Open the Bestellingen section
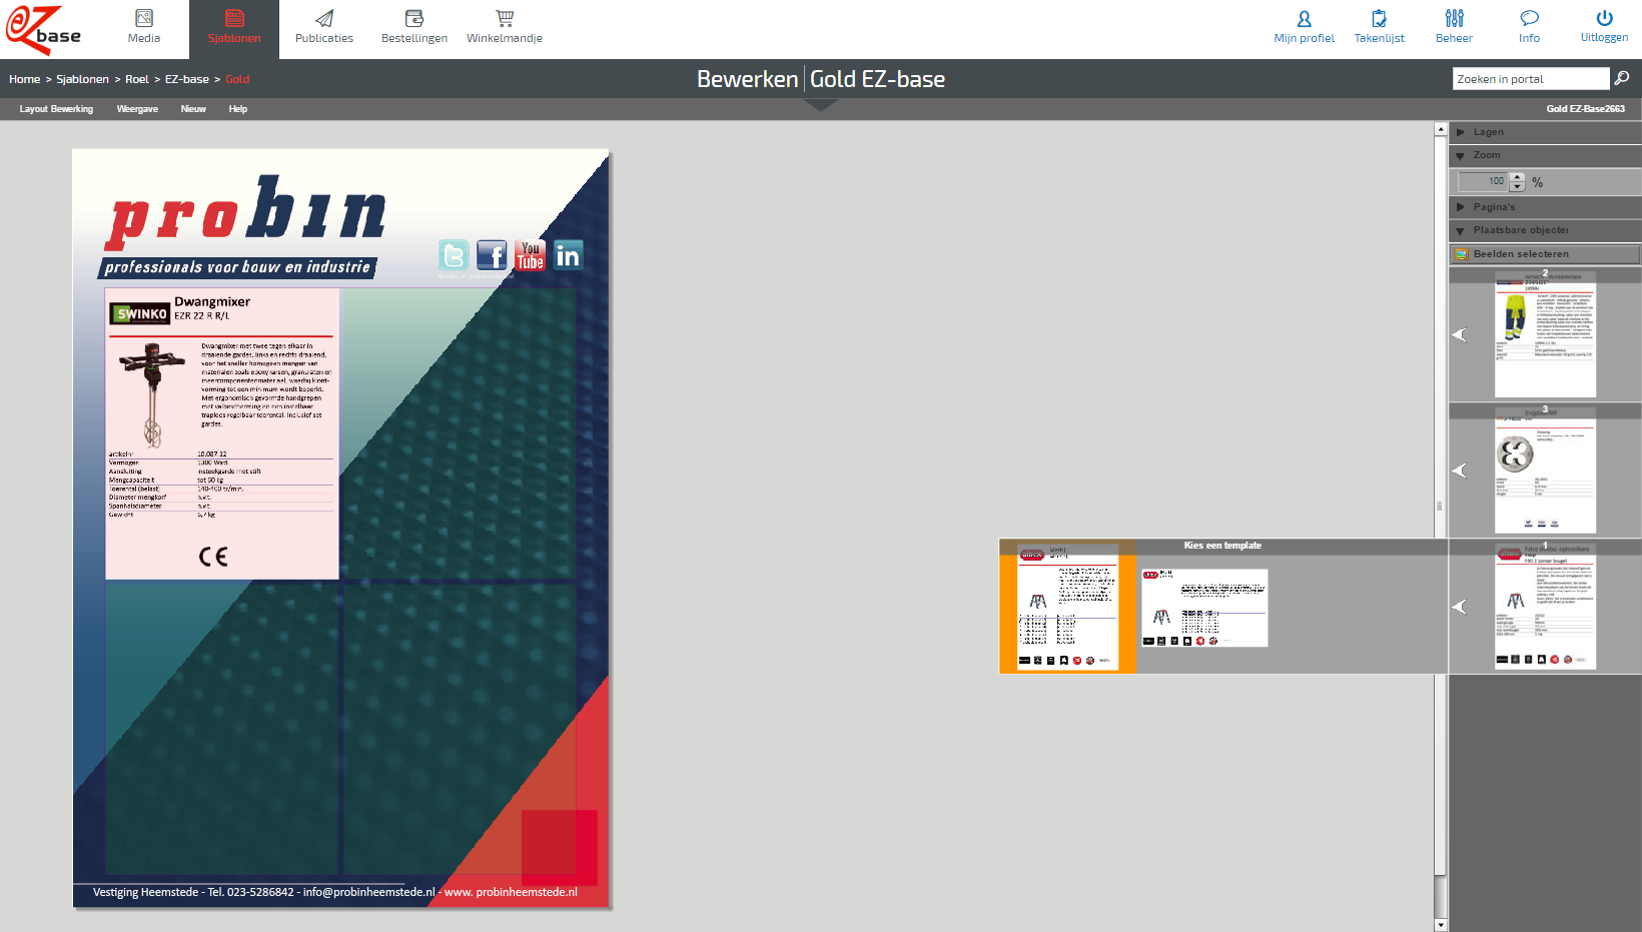Image resolution: width=1642 pixels, height=932 pixels. (x=414, y=27)
